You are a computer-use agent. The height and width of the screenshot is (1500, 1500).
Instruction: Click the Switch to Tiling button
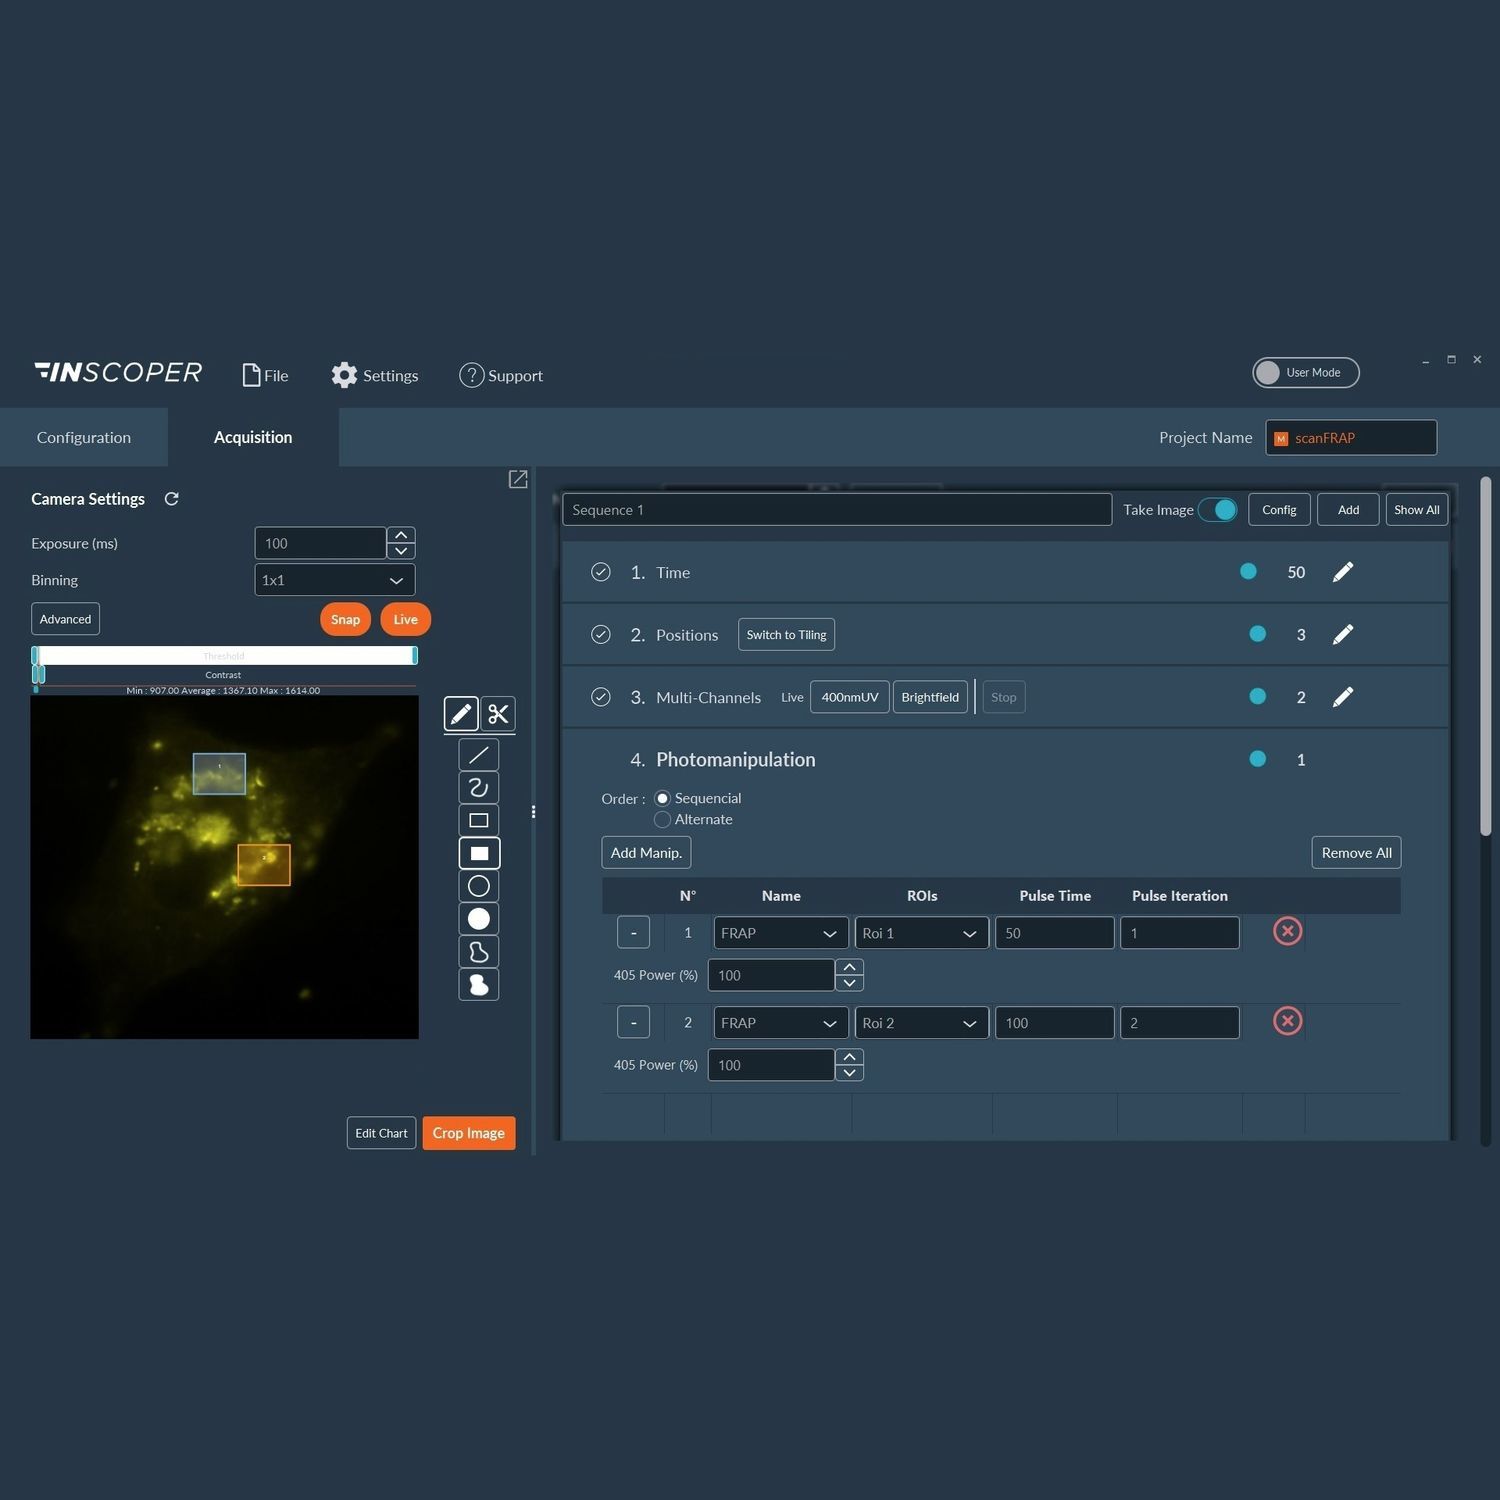coord(786,634)
